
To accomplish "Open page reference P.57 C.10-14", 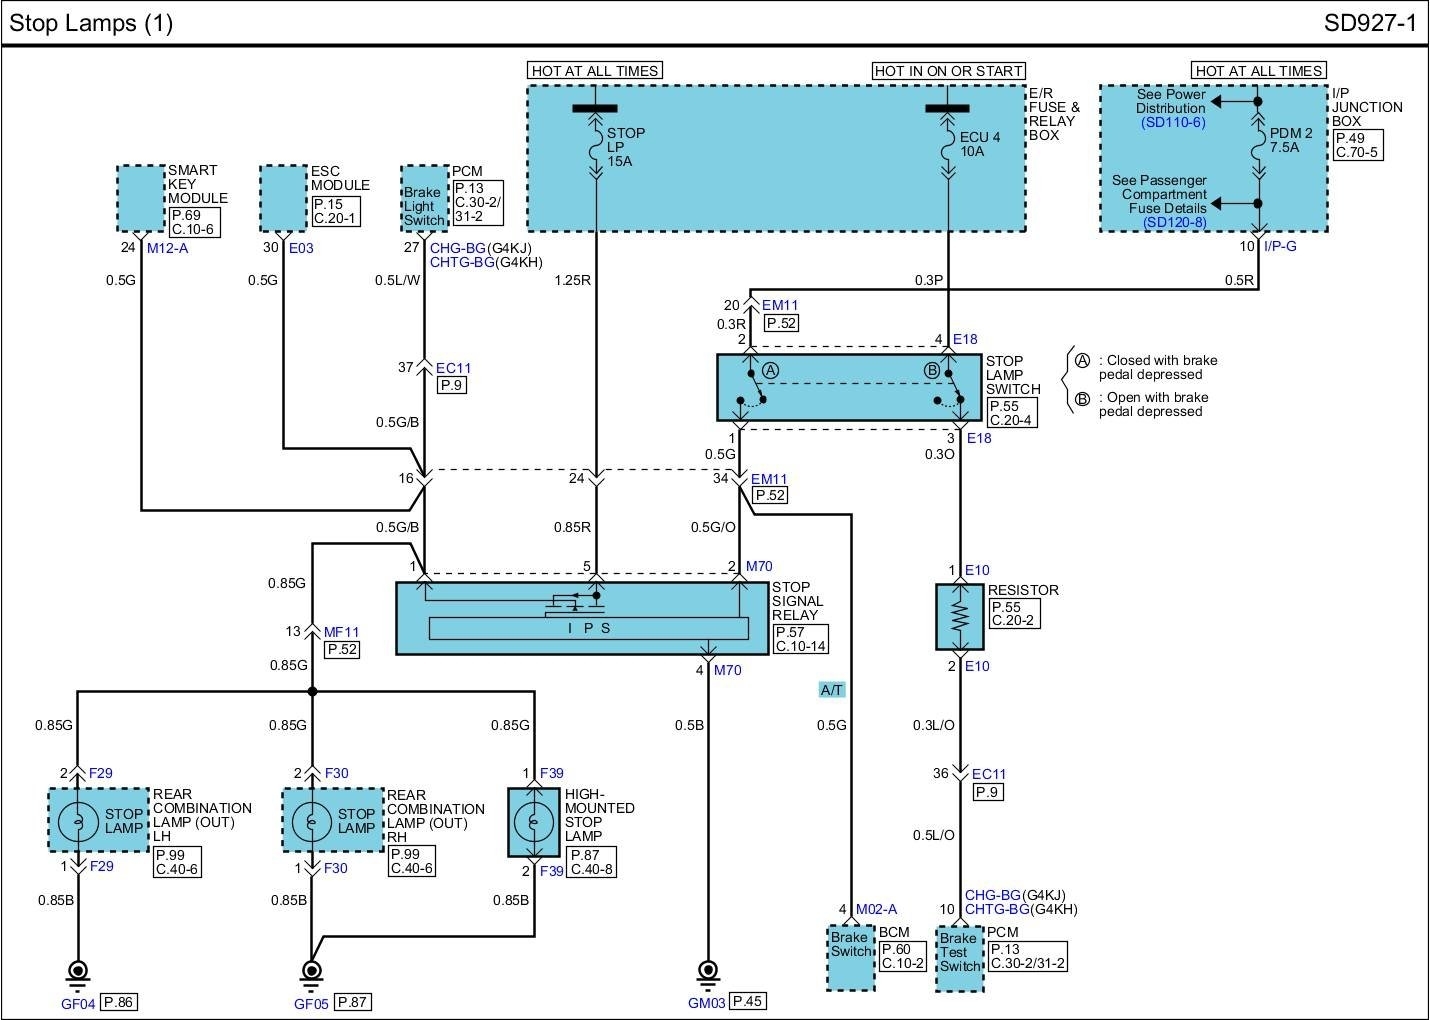I will pyautogui.click(x=800, y=640).
